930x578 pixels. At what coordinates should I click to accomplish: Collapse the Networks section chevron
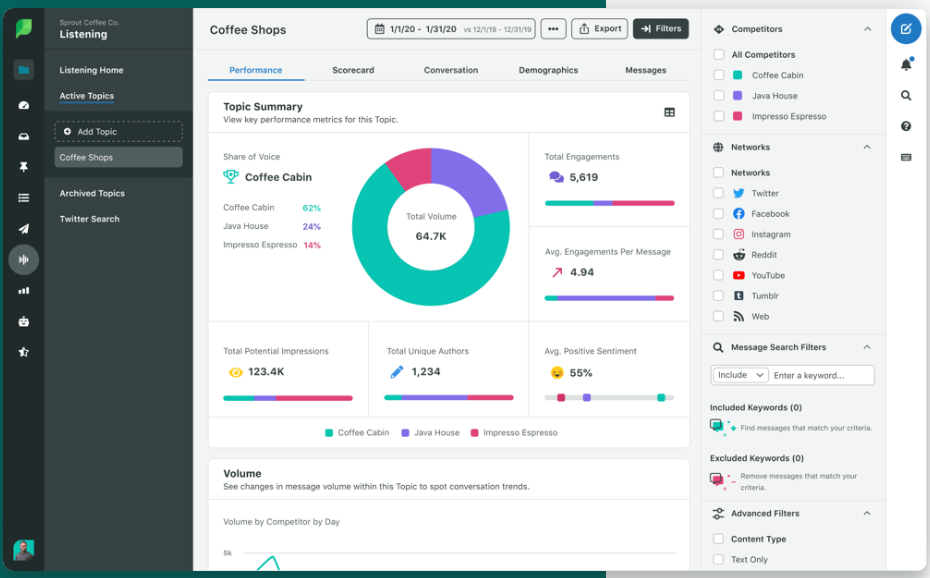click(x=867, y=147)
